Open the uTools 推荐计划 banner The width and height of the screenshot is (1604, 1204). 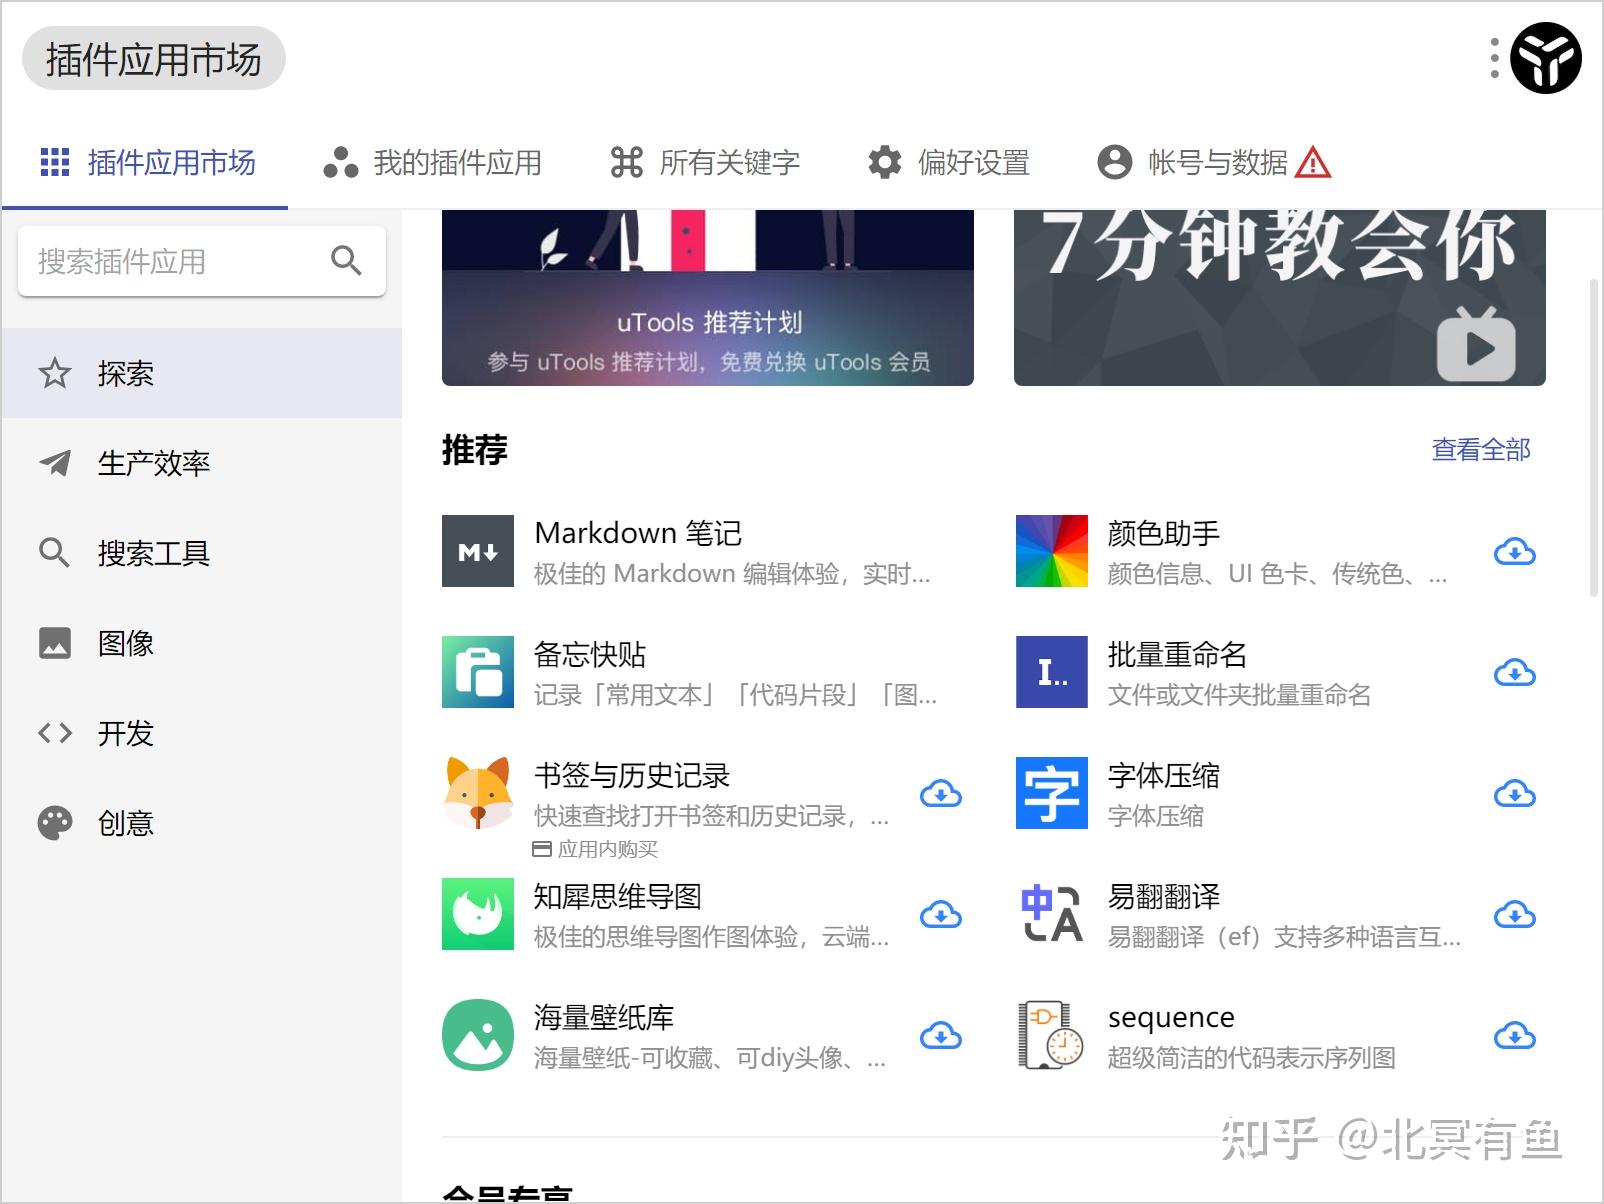tap(707, 297)
